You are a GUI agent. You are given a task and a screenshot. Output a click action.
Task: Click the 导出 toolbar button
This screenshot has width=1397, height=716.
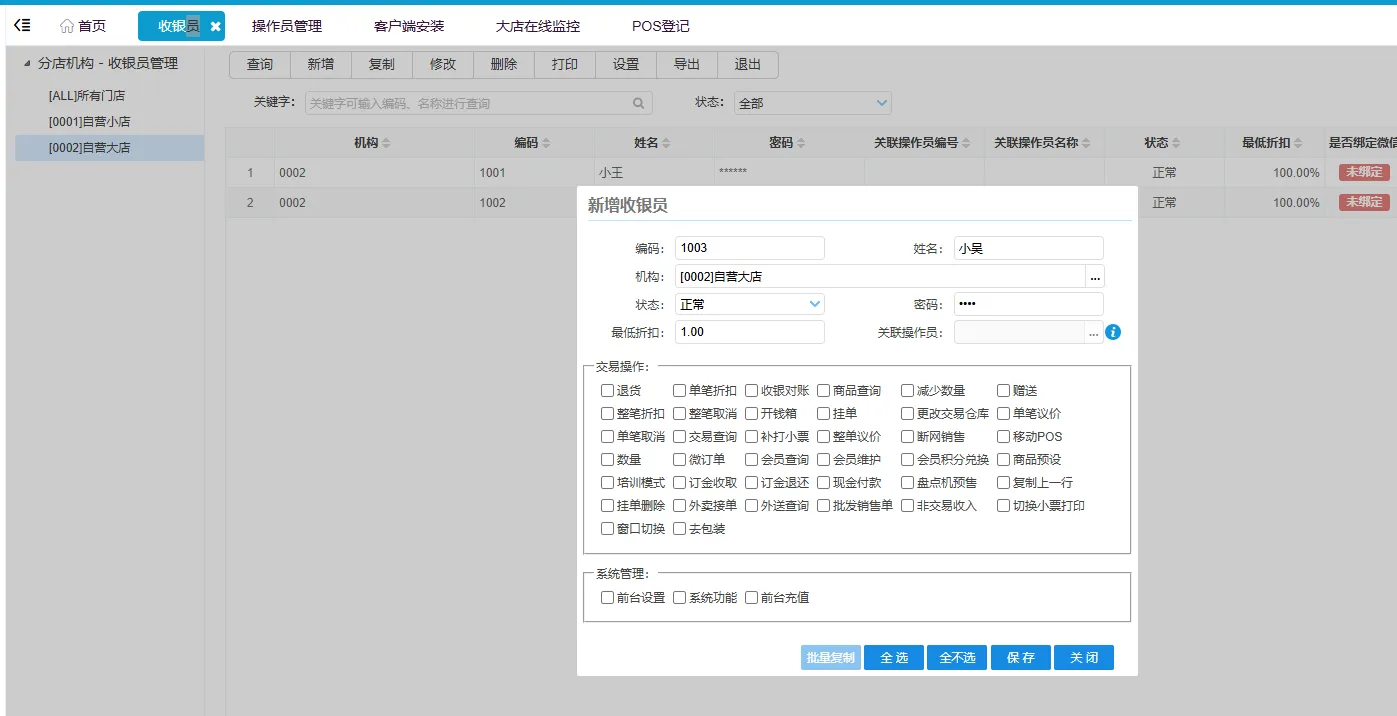[687, 64]
